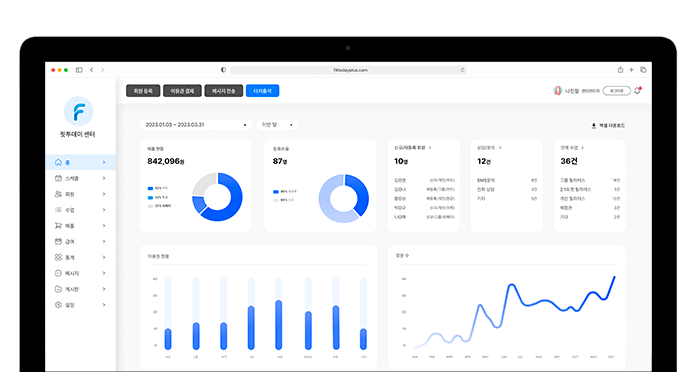This screenshot has height=372, width=698.
Task: Open the Home (홈) sidebar item
Action: 81,162
